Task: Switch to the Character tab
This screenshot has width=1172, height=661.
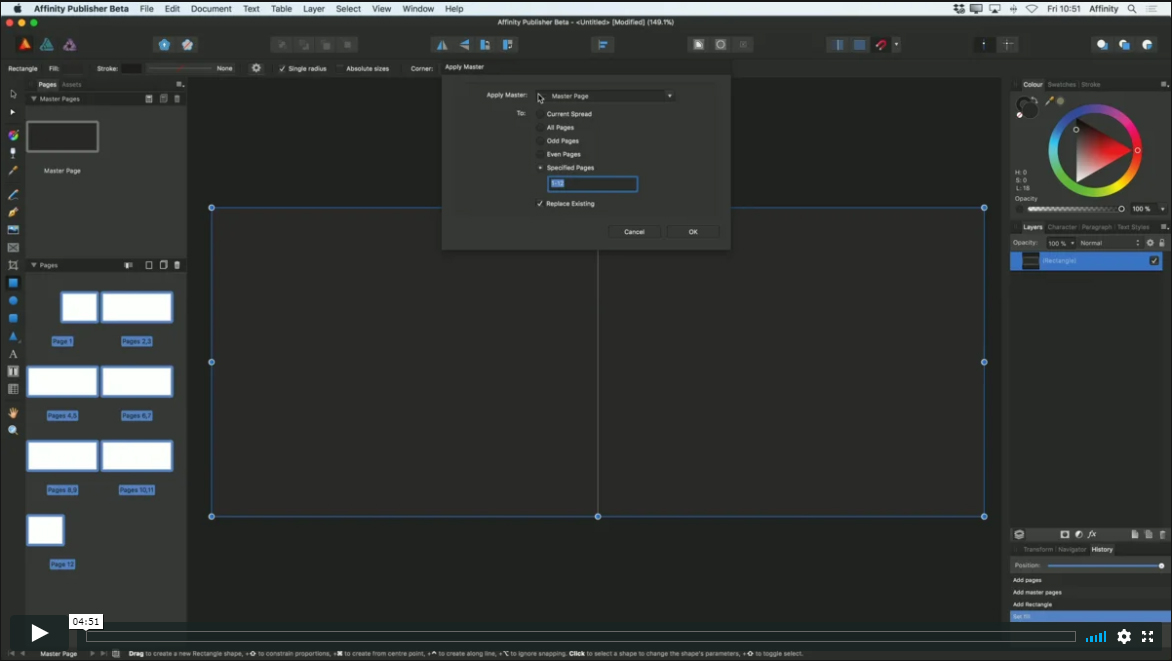Action: point(1062,227)
